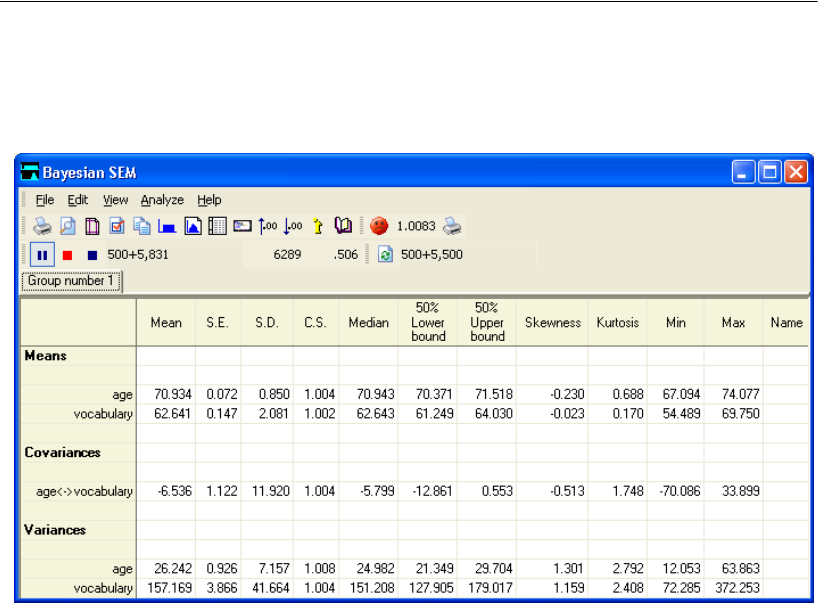This screenshot has width=818, height=603.
Task: Click the dark blue square button
Action: 92,255
